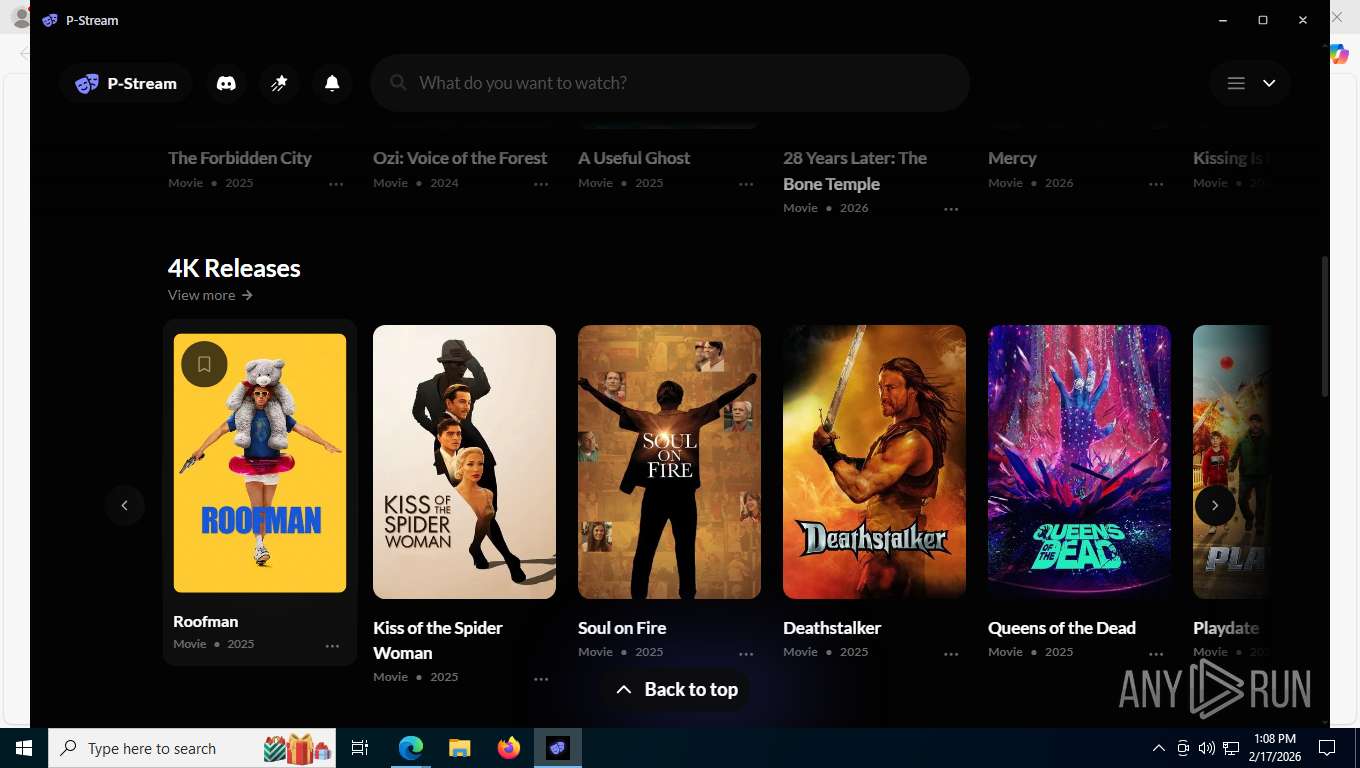Launch Firefox from the taskbar

(509, 748)
